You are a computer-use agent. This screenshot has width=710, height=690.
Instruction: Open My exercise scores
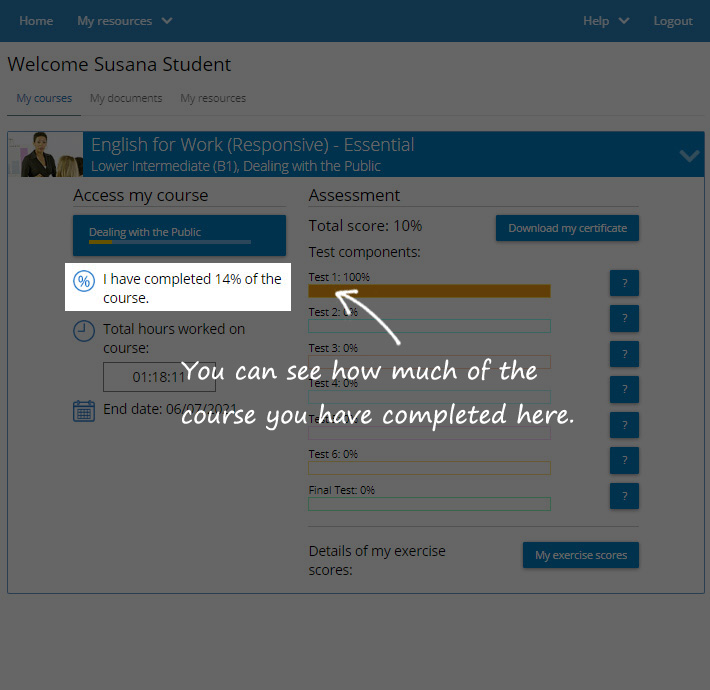point(580,555)
